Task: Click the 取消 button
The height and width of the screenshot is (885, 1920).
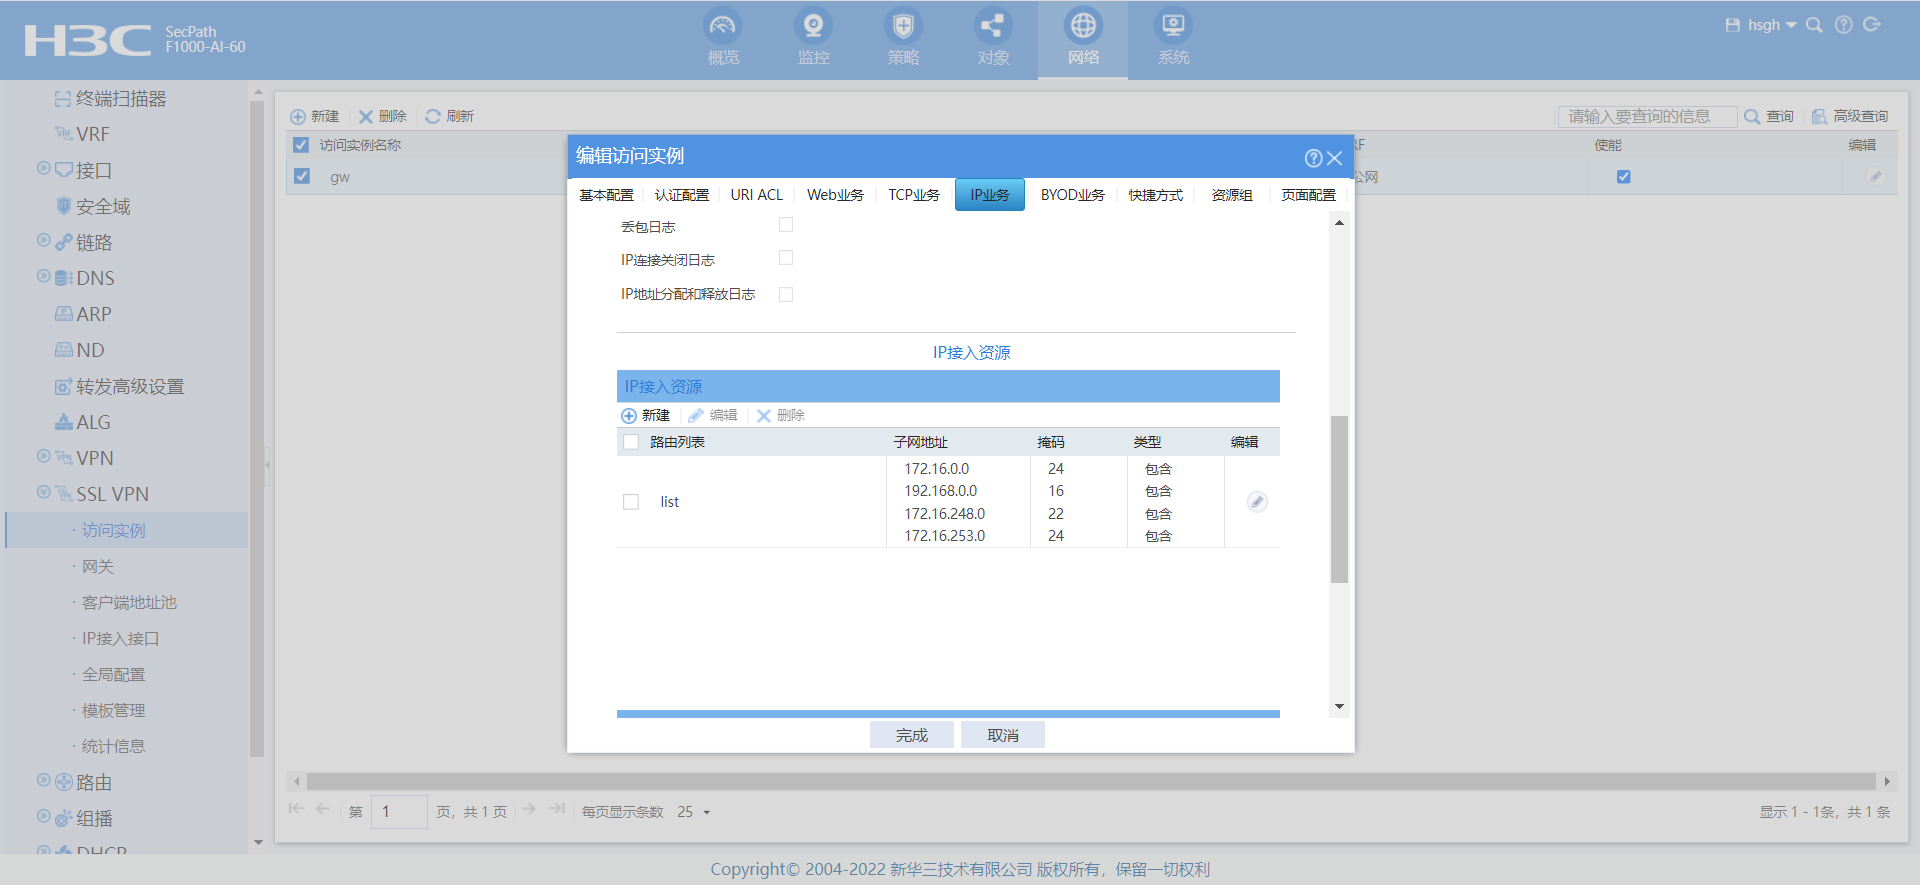Action: click(x=1002, y=735)
